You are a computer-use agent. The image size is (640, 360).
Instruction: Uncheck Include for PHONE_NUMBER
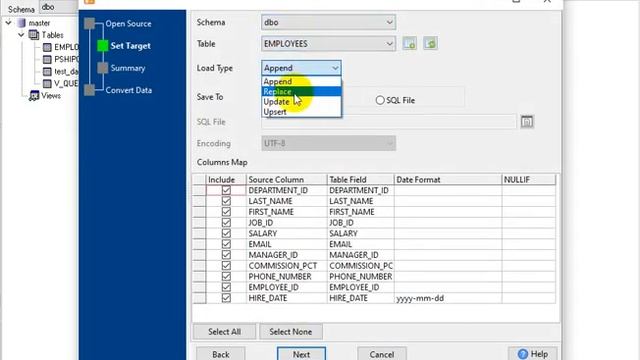click(226, 276)
